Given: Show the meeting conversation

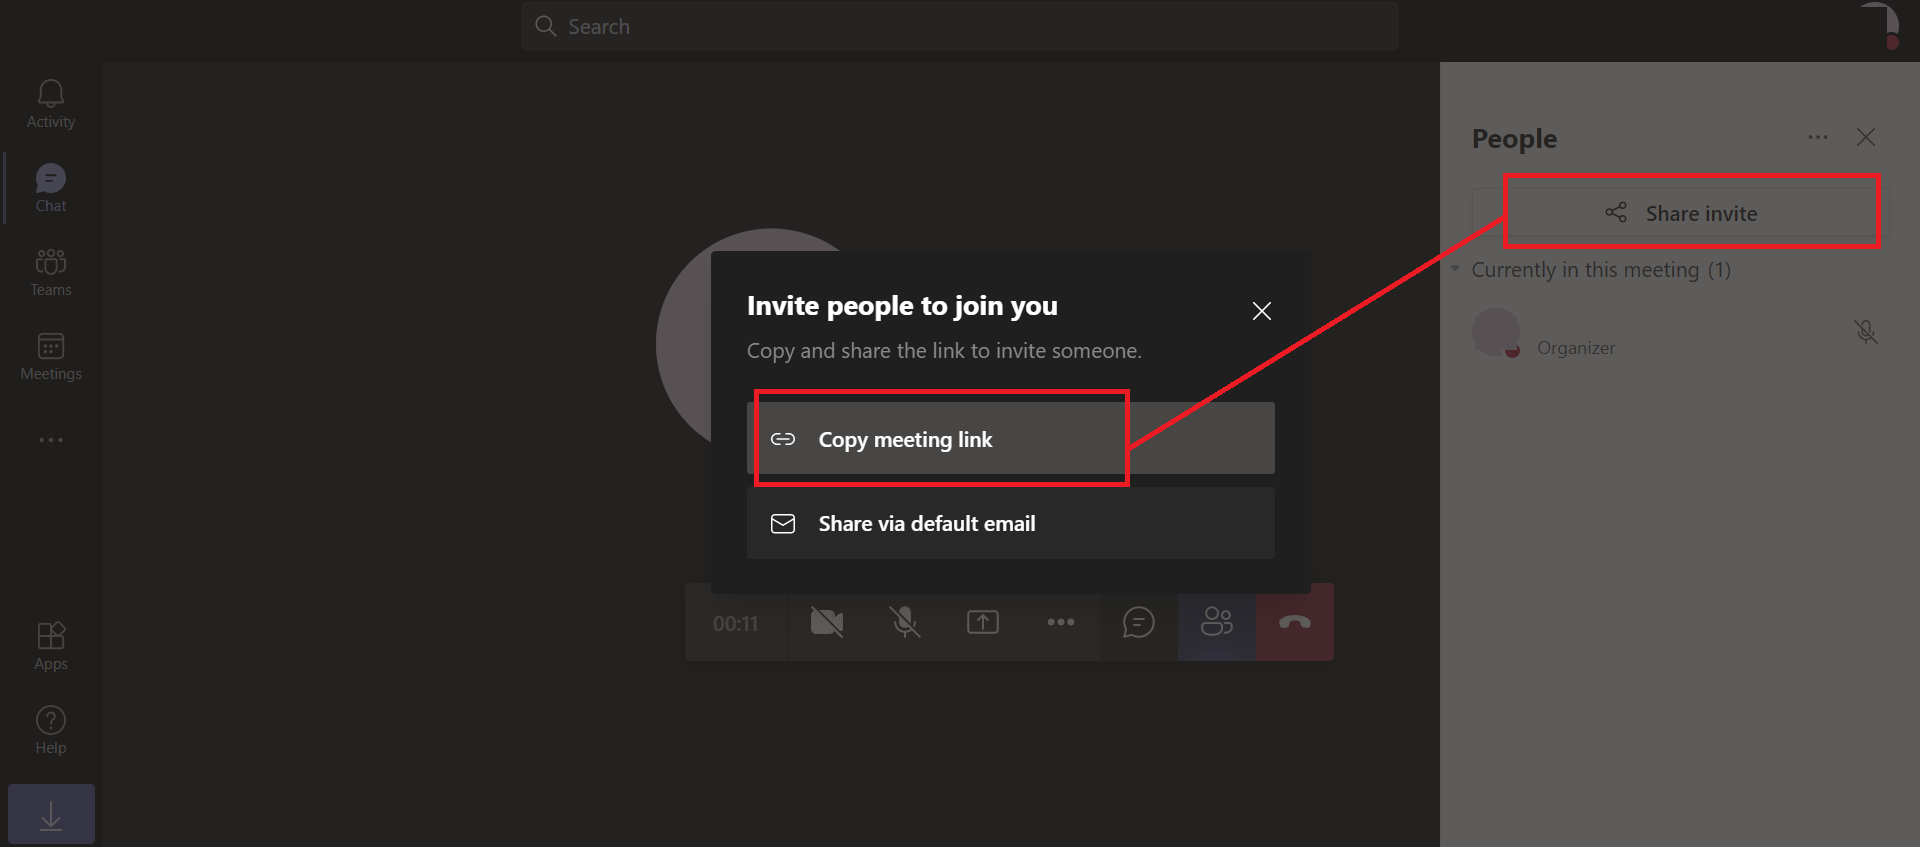Looking at the screenshot, I should tap(1139, 622).
